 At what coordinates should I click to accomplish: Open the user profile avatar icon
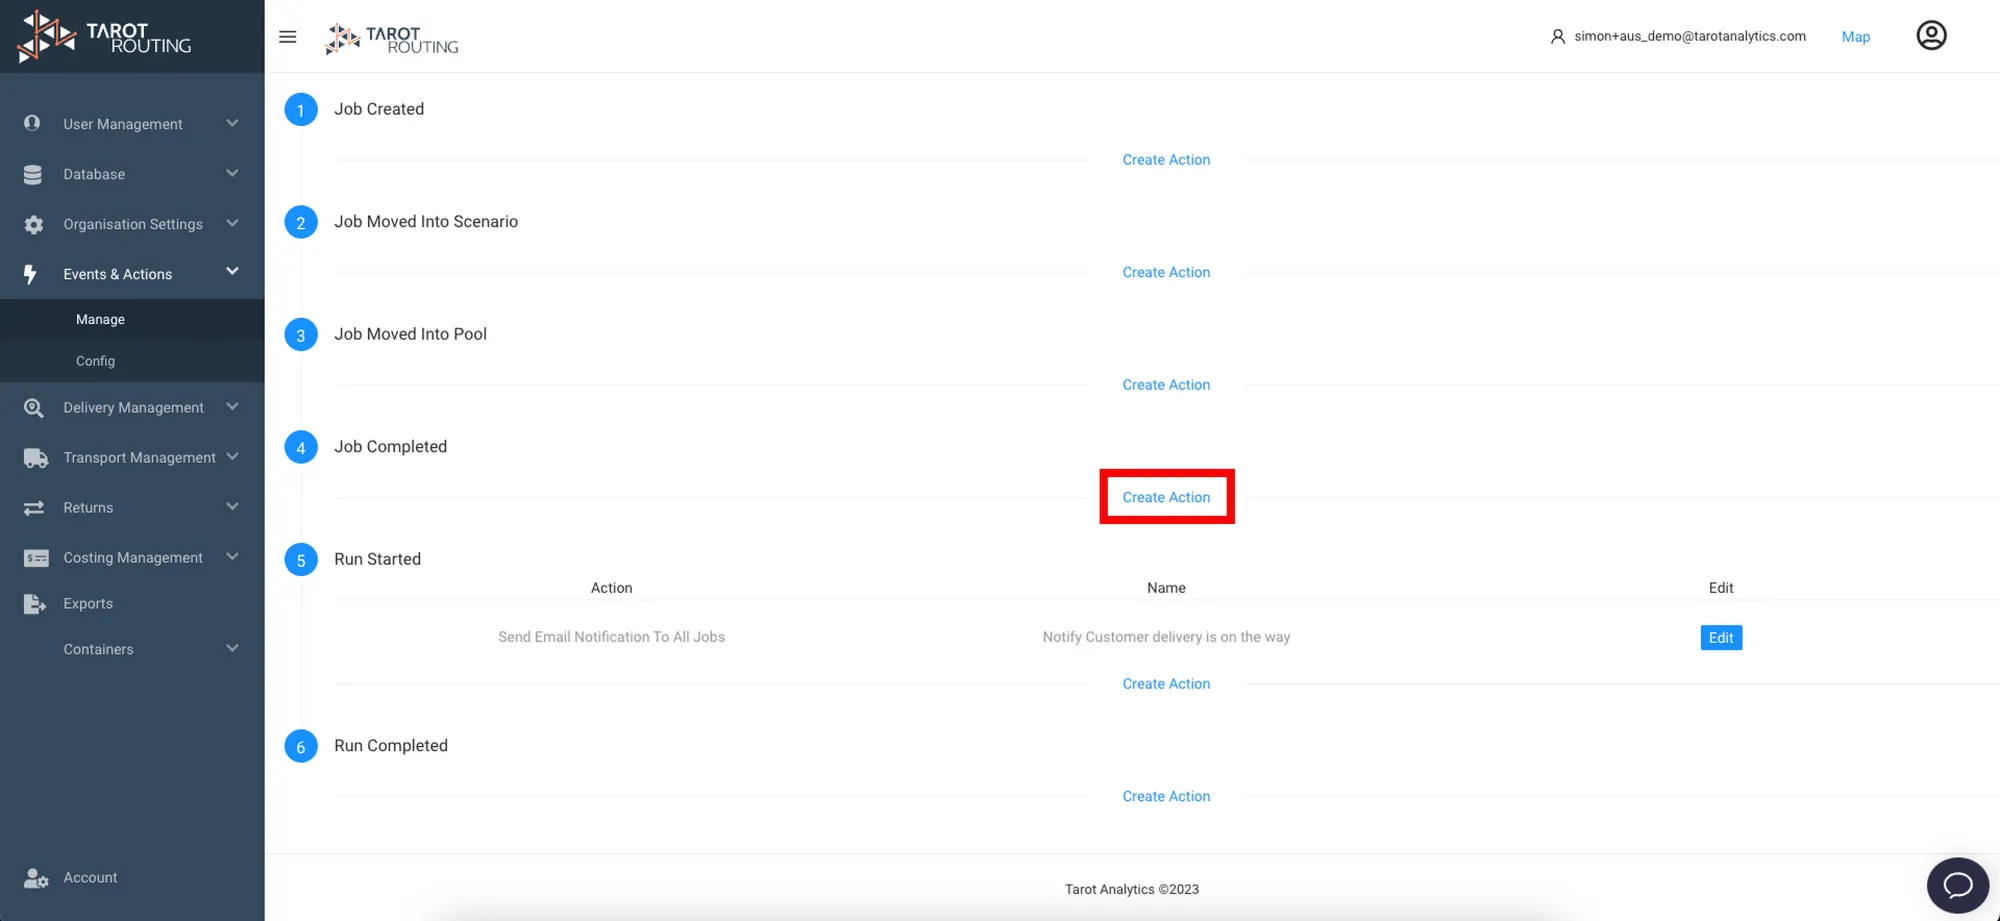(1931, 36)
